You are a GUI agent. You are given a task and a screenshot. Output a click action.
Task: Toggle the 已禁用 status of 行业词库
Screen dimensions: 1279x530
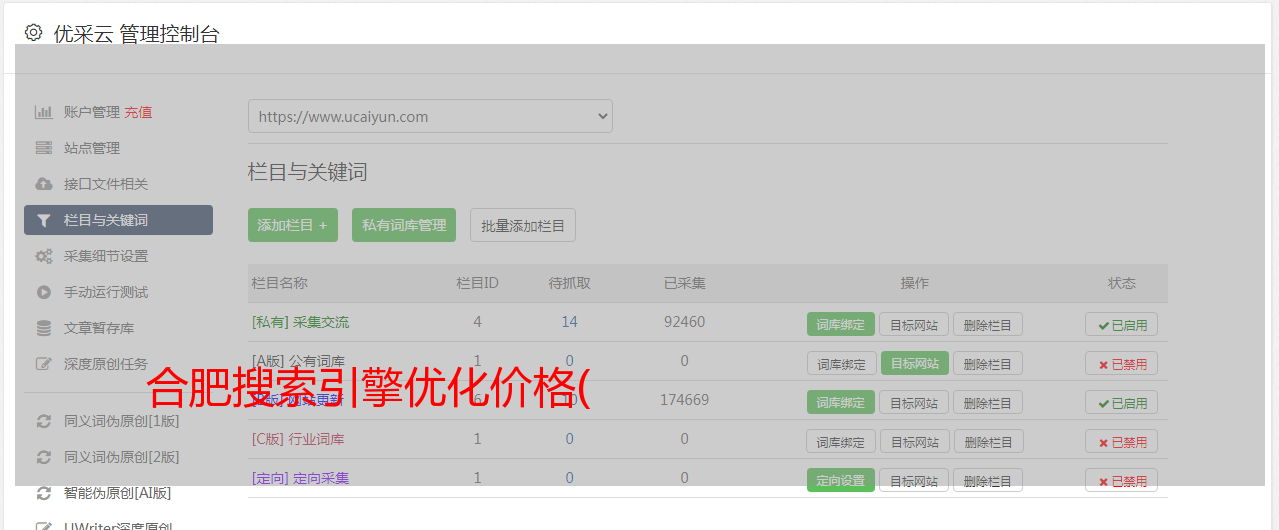click(x=1121, y=441)
